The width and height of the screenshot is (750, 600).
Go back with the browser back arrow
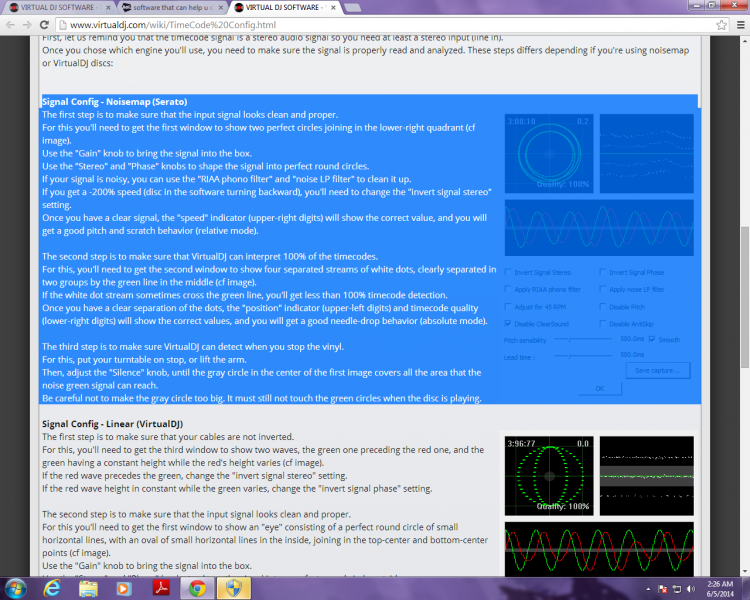(x=11, y=25)
